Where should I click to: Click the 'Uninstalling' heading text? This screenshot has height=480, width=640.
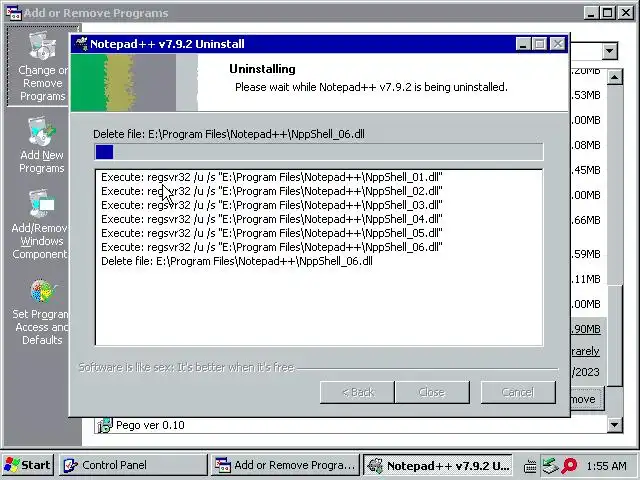coord(262,69)
